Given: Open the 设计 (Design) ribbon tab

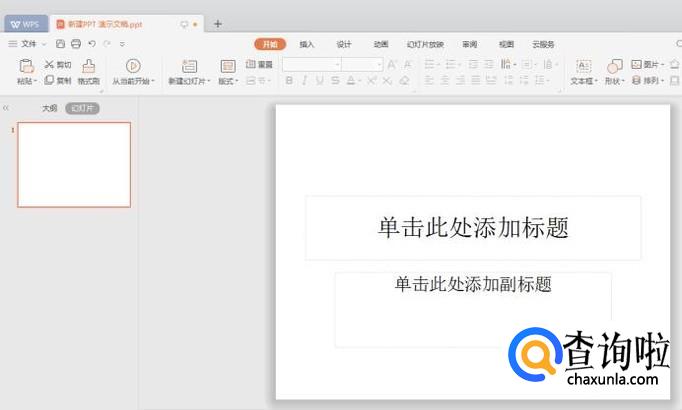Looking at the screenshot, I should click(344, 44).
